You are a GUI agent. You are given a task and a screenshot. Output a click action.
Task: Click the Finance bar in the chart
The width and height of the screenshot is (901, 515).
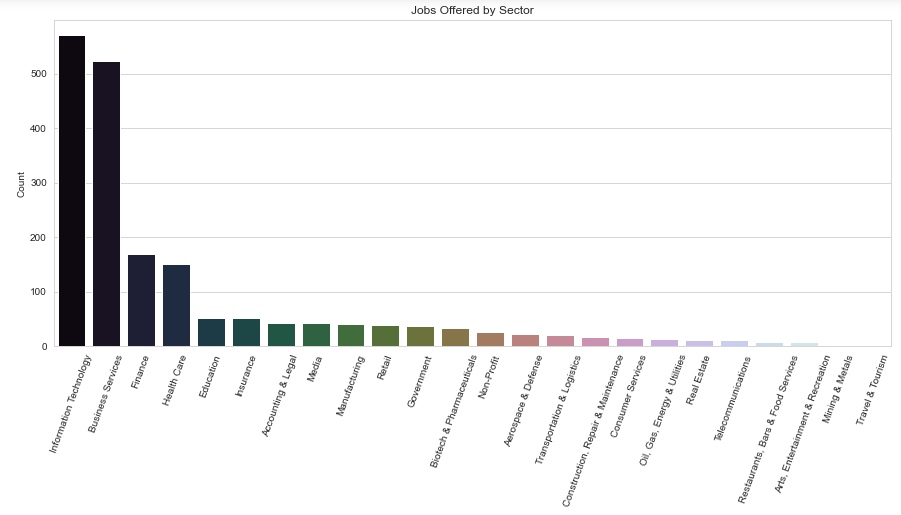[x=141, y=301]
